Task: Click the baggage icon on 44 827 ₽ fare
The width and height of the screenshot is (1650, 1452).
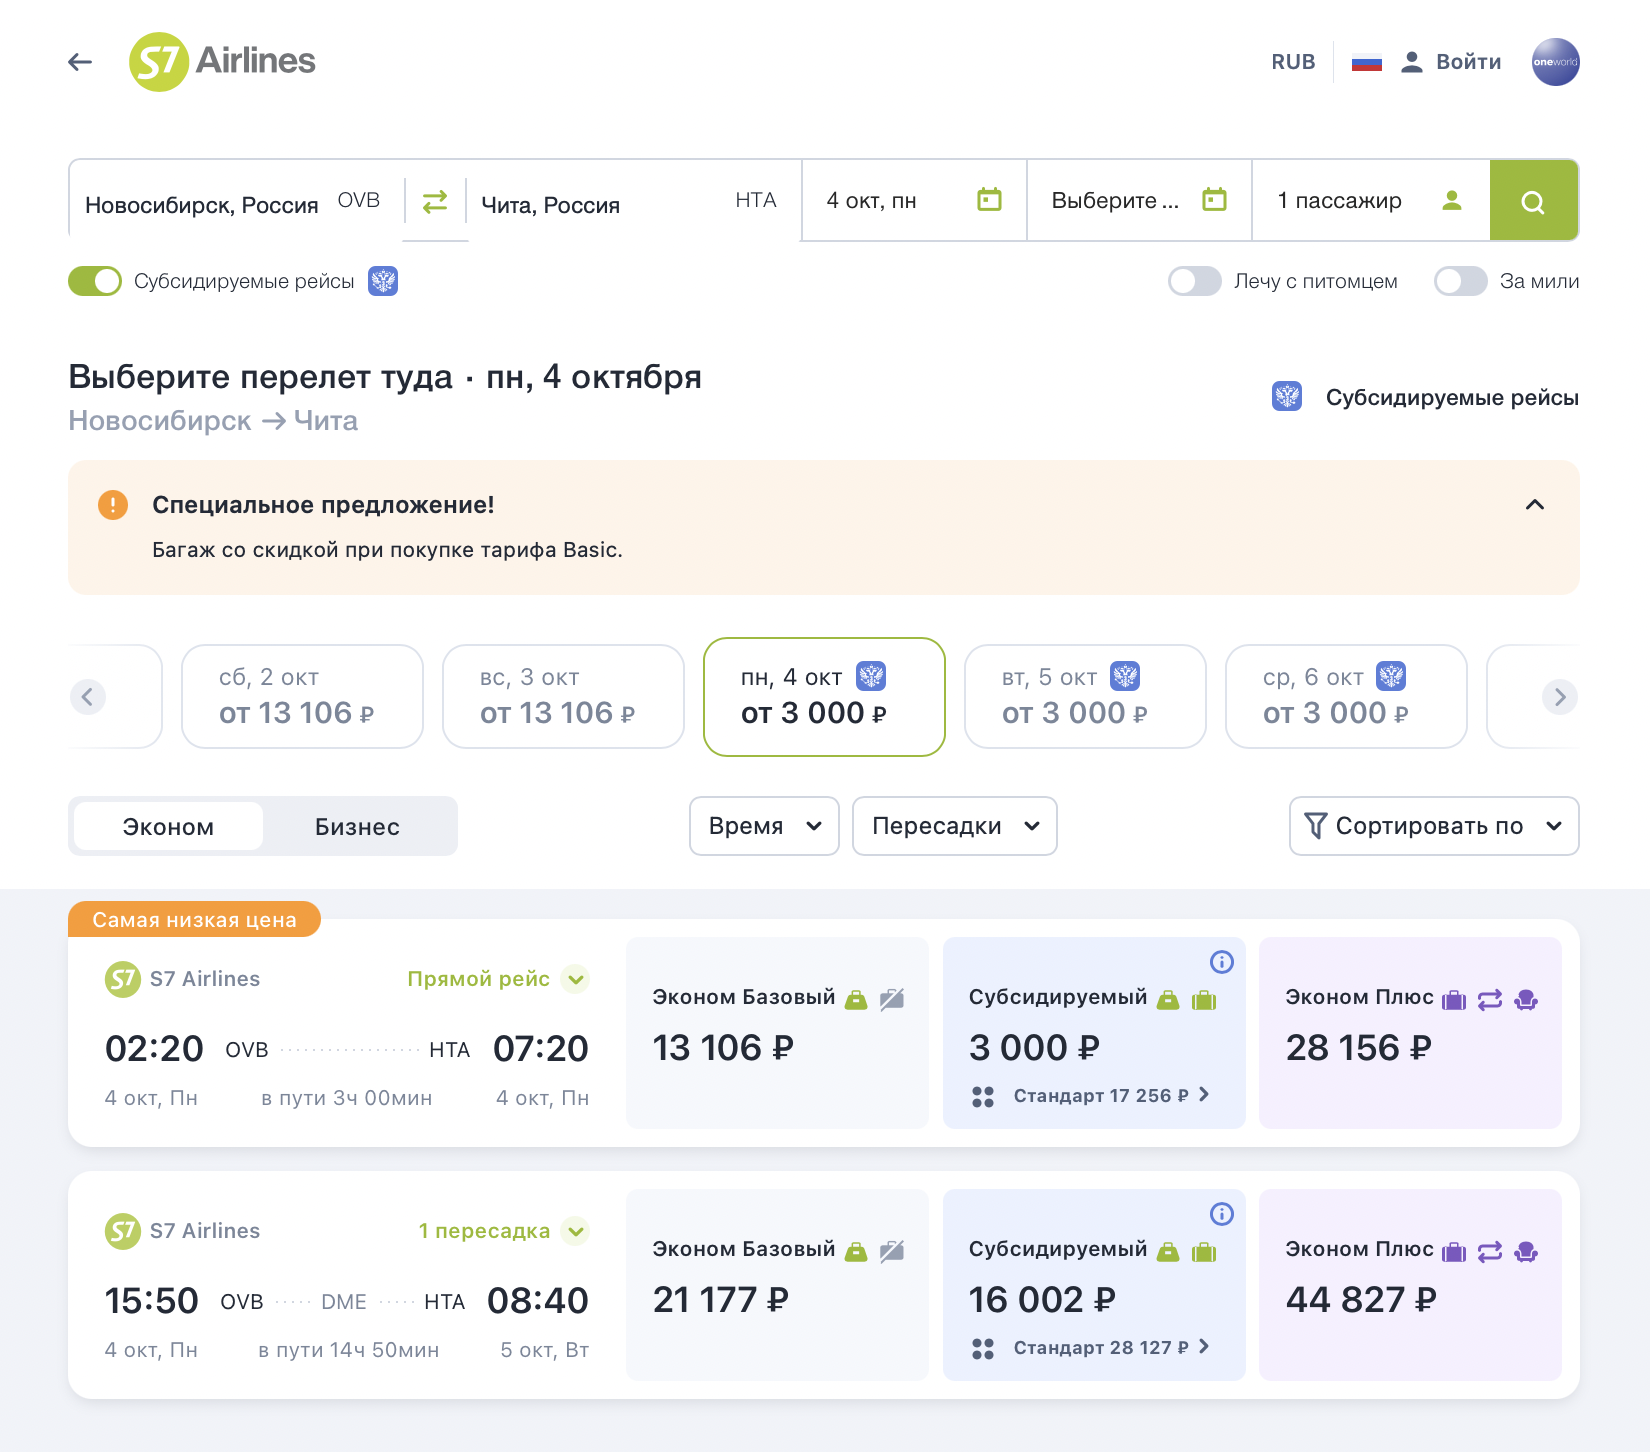Action: 1454,1251
